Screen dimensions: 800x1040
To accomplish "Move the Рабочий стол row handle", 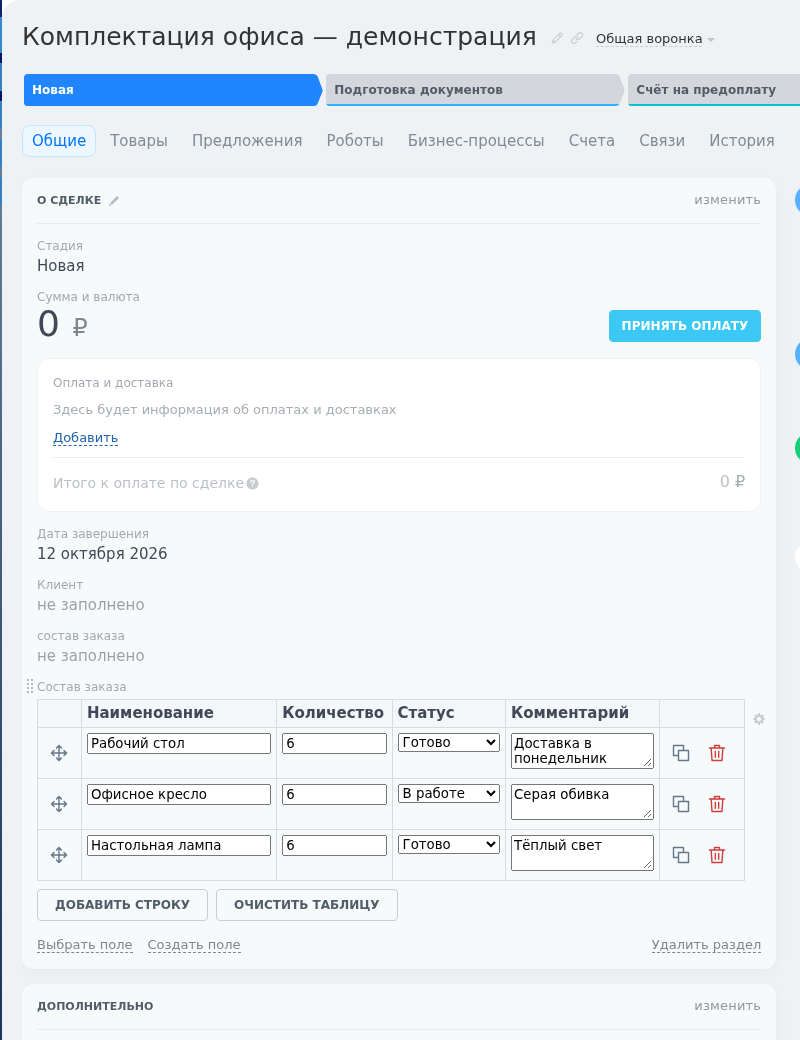I will point(59,753).
